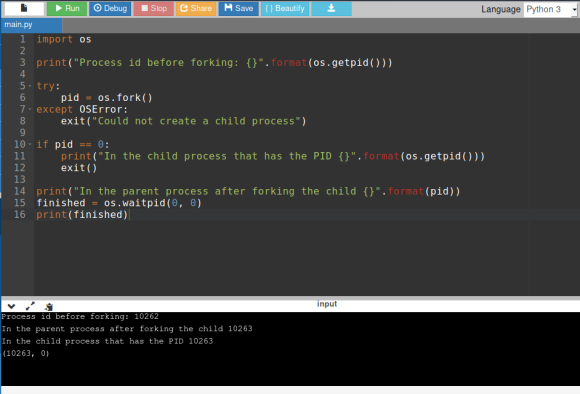Screen dimensions: 580x394
Task: Start the Debug session
Action: (x=110, y=8)
